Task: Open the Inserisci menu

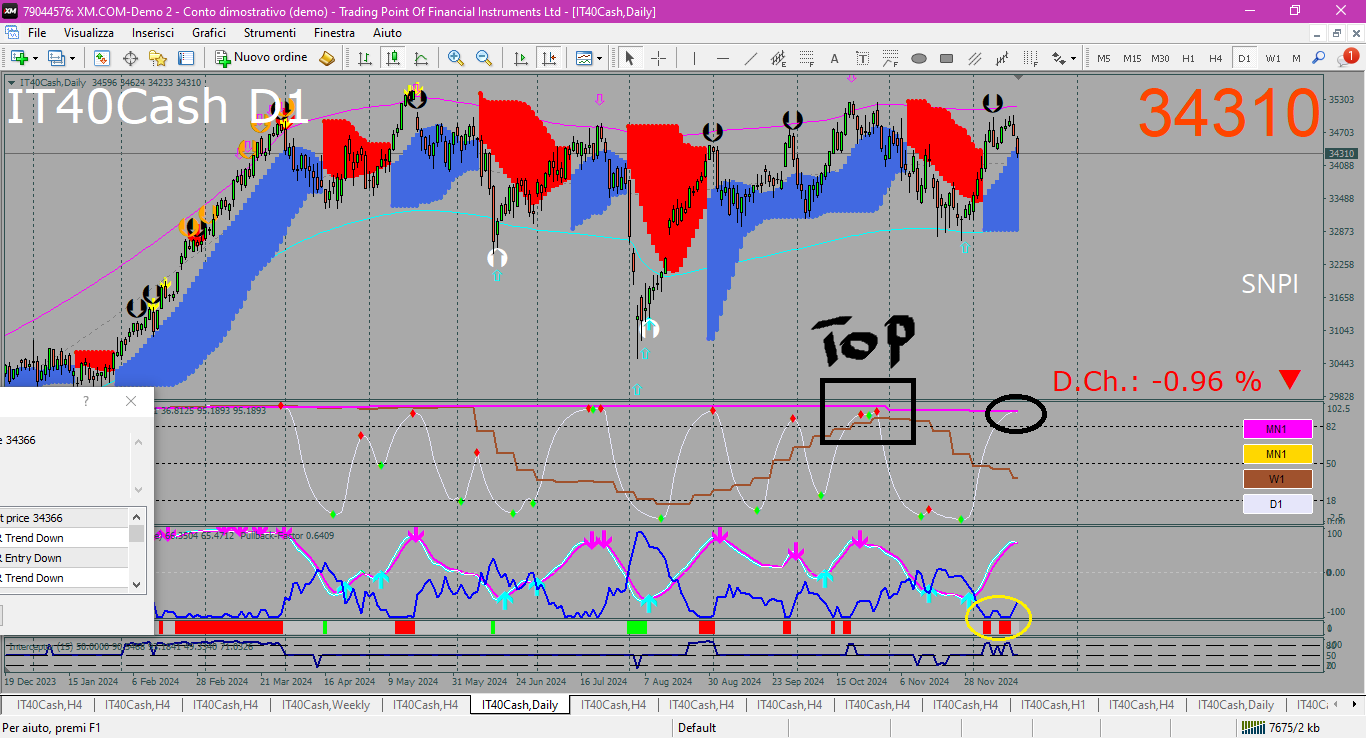Action: point(152,33)
